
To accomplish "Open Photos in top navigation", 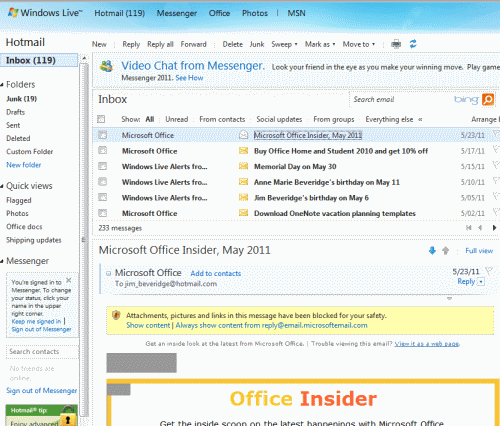I will point(255,13).
